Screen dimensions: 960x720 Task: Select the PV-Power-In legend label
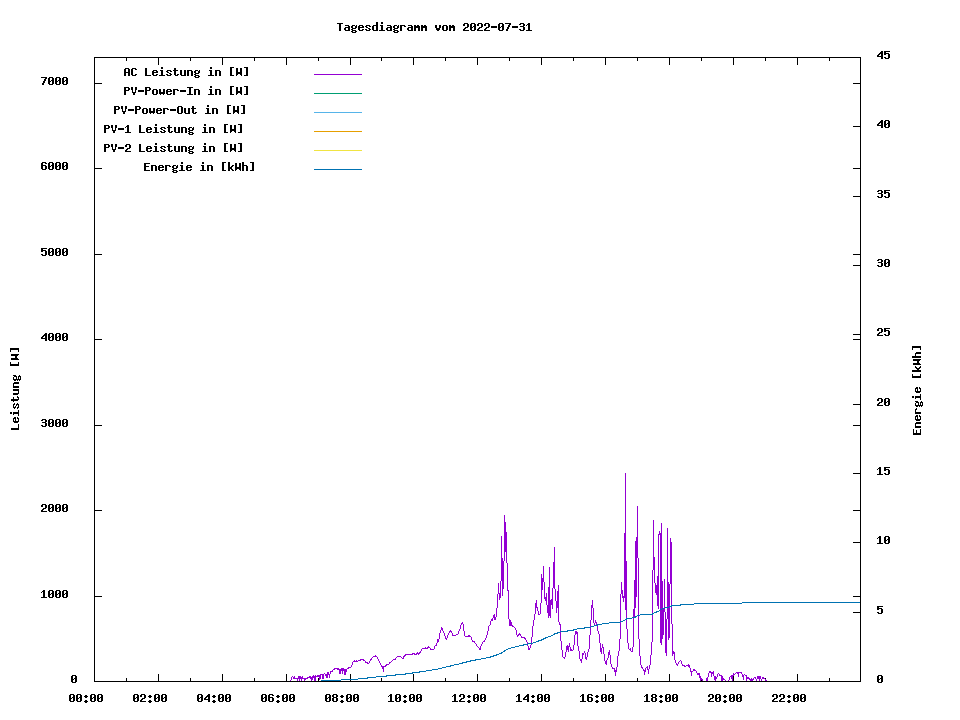(186, 91)
